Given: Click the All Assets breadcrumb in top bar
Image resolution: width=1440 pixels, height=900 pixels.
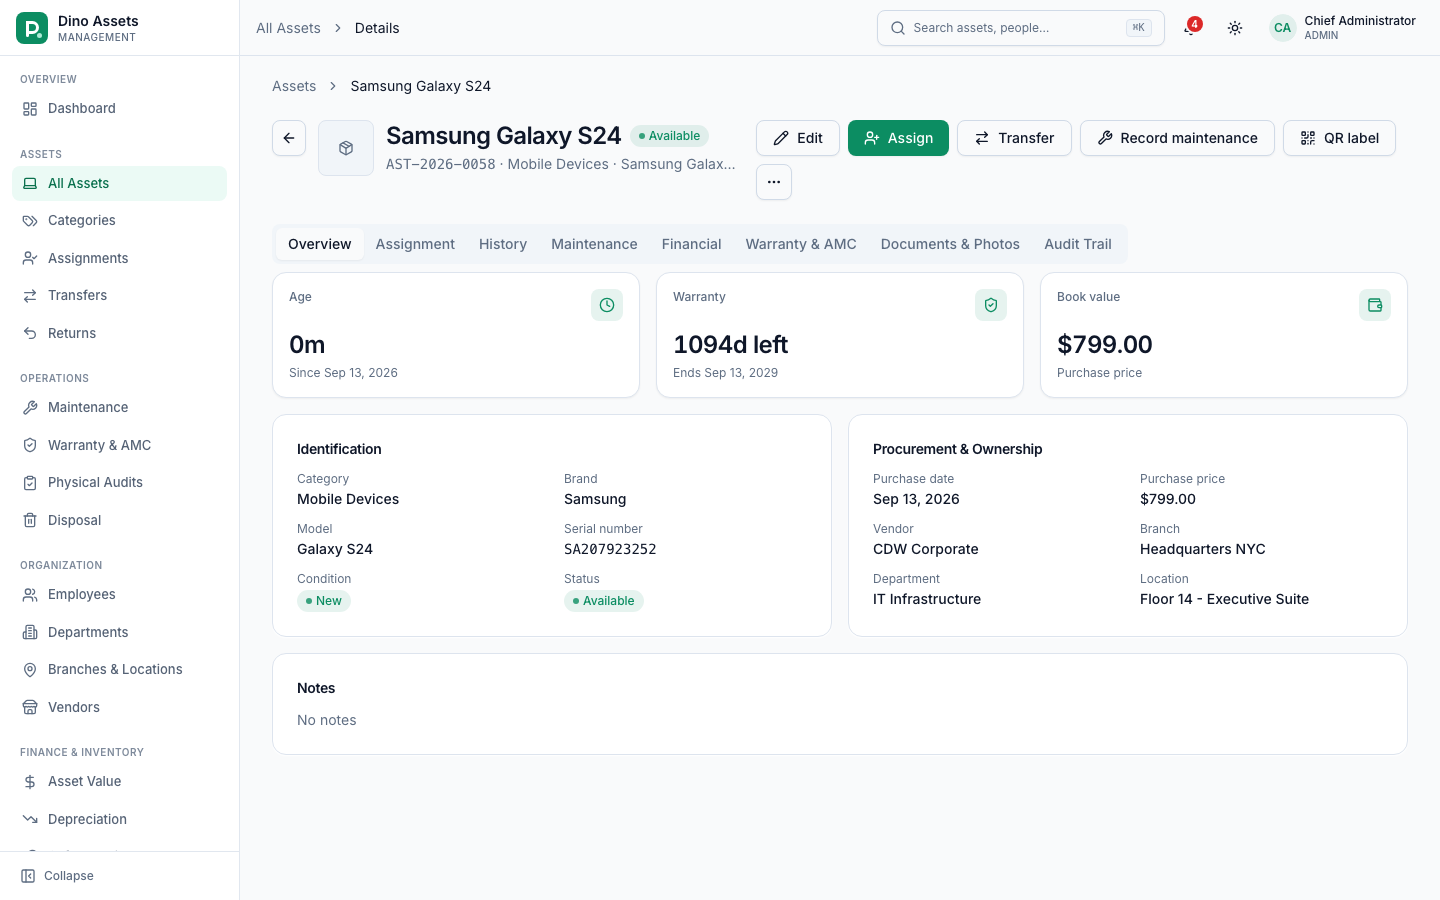Looking at the screenshot, I should [288, 28].
